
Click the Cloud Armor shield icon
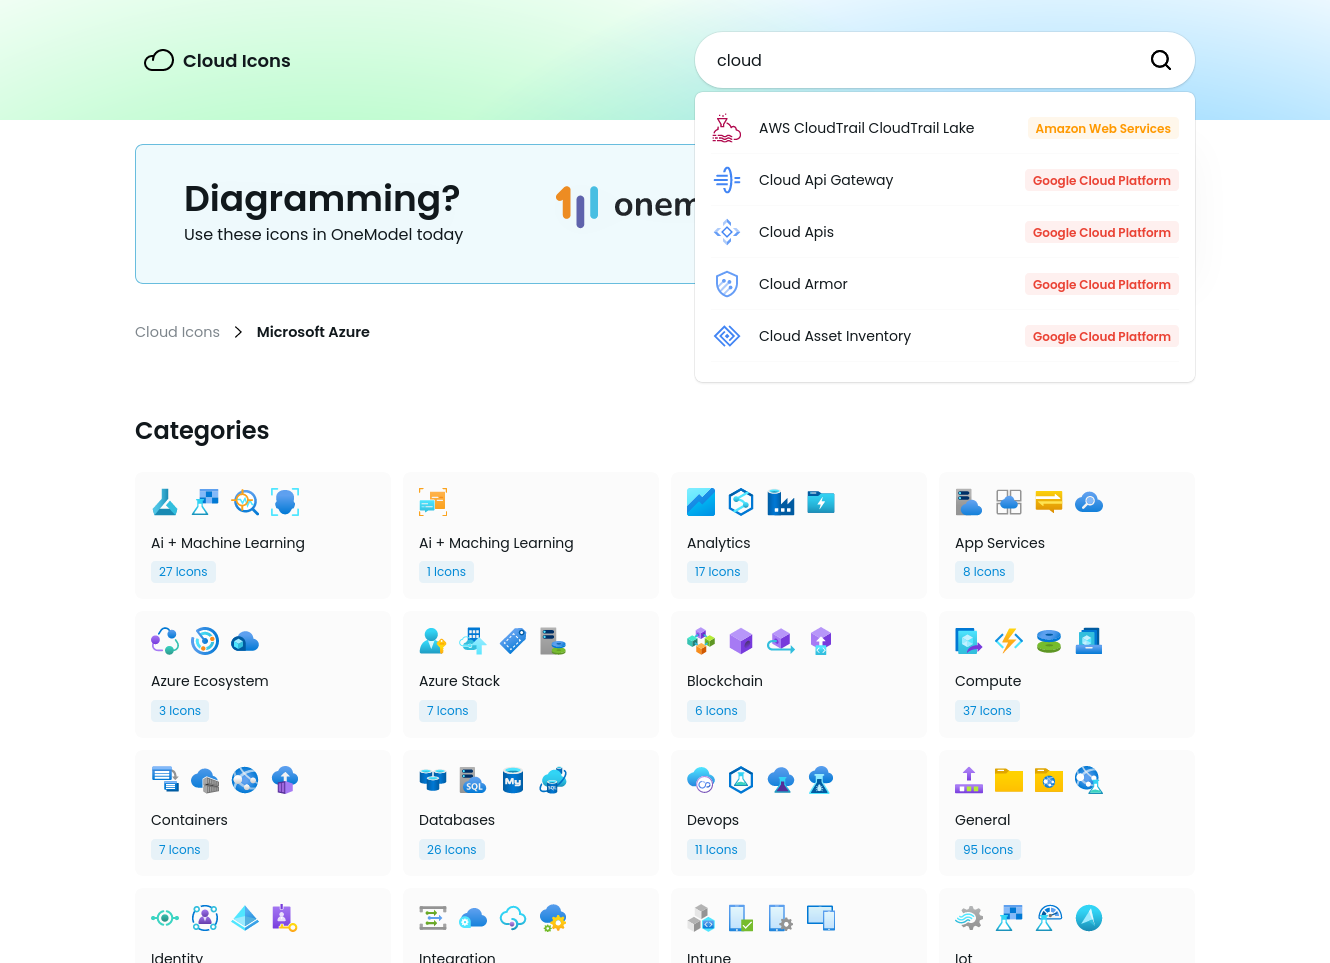(x=727, y=284)
